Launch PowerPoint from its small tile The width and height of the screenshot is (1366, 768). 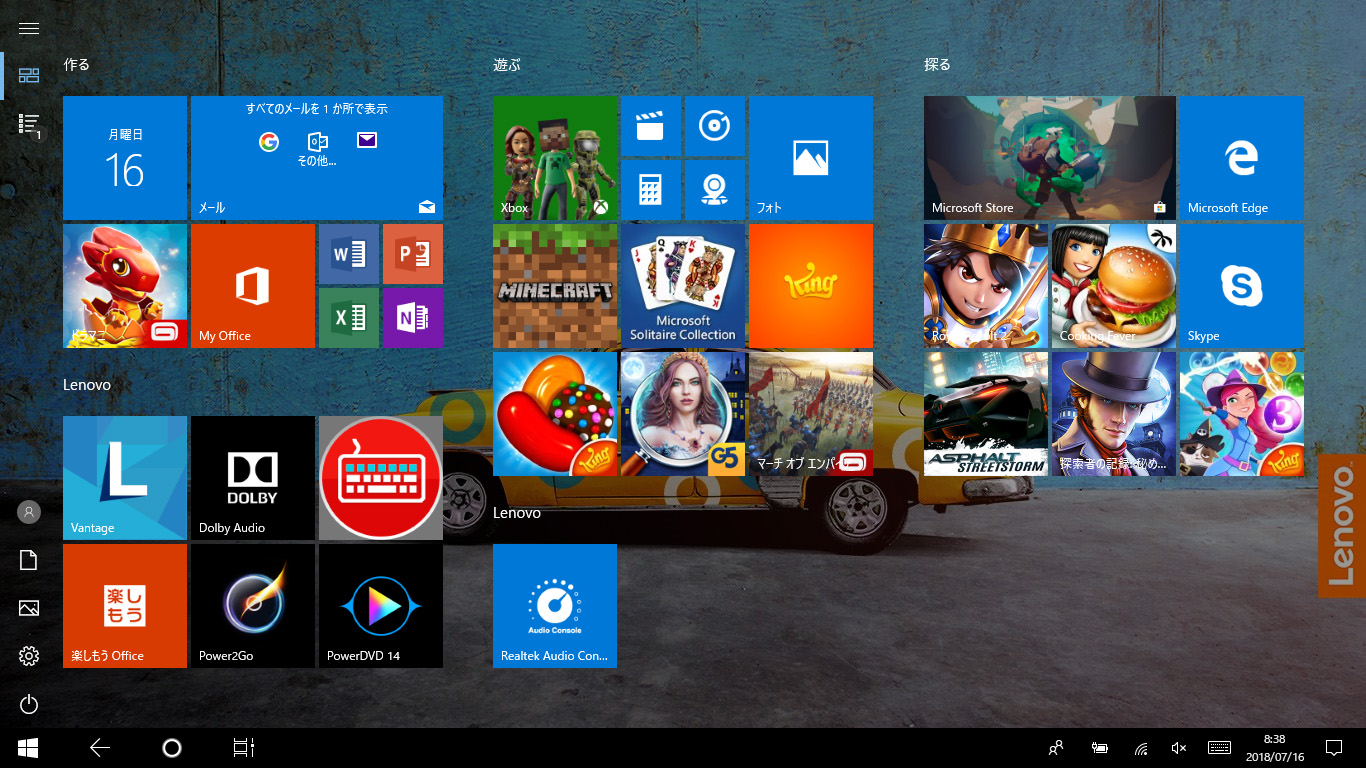click(x=413, y=254)
